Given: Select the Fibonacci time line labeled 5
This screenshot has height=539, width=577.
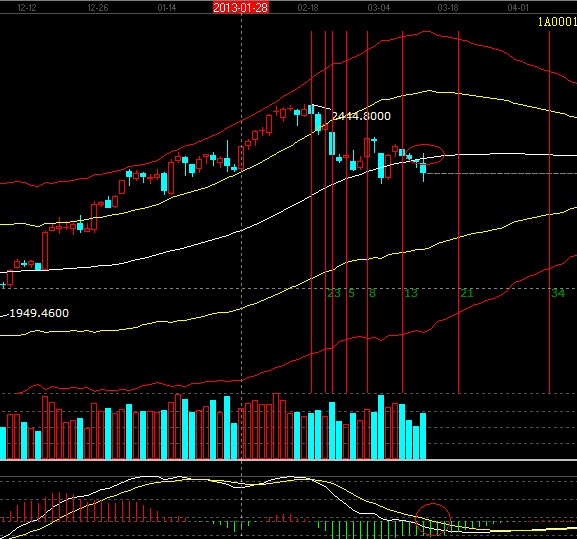Looking at the screenshot, I should [x=347, y=212].
